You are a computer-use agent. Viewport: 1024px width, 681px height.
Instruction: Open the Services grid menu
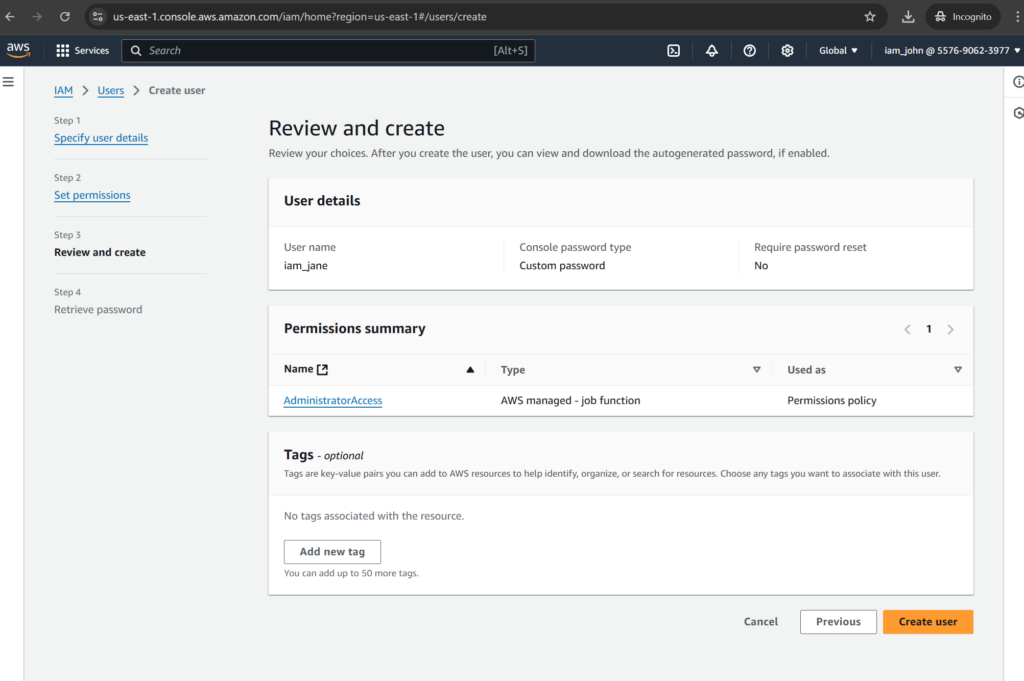83,50
